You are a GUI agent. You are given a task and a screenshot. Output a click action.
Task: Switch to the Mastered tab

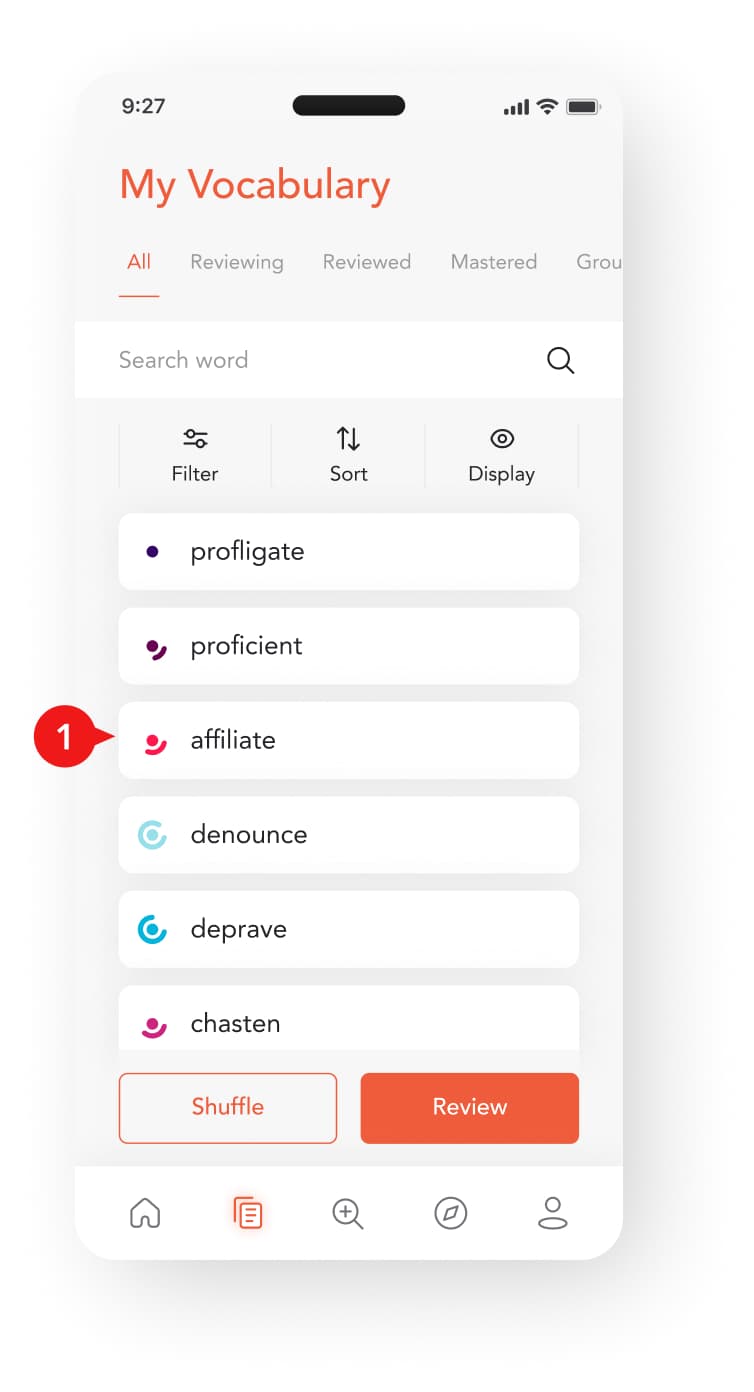(493, 262)
